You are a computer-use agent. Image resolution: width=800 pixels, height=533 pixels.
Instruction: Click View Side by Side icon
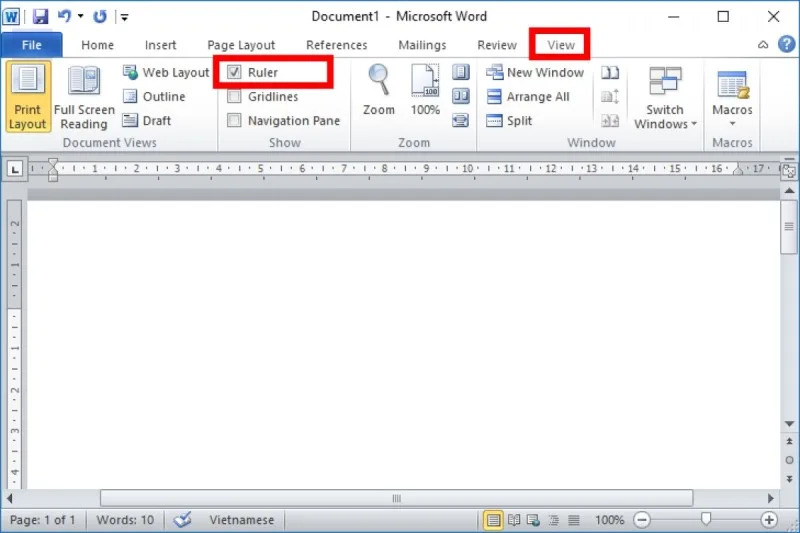click(610, 72)
